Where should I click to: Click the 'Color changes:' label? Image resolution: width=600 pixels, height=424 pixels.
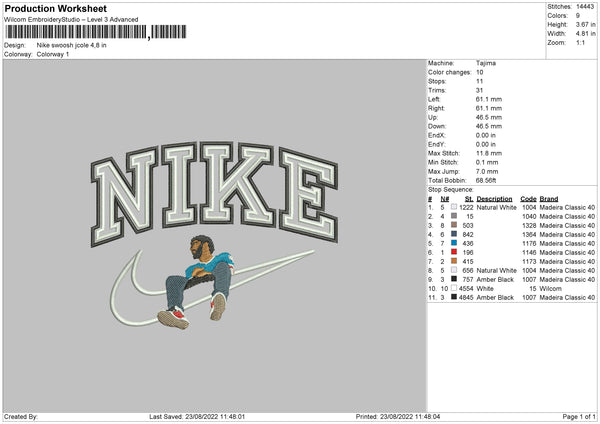[x=450, y=72]
